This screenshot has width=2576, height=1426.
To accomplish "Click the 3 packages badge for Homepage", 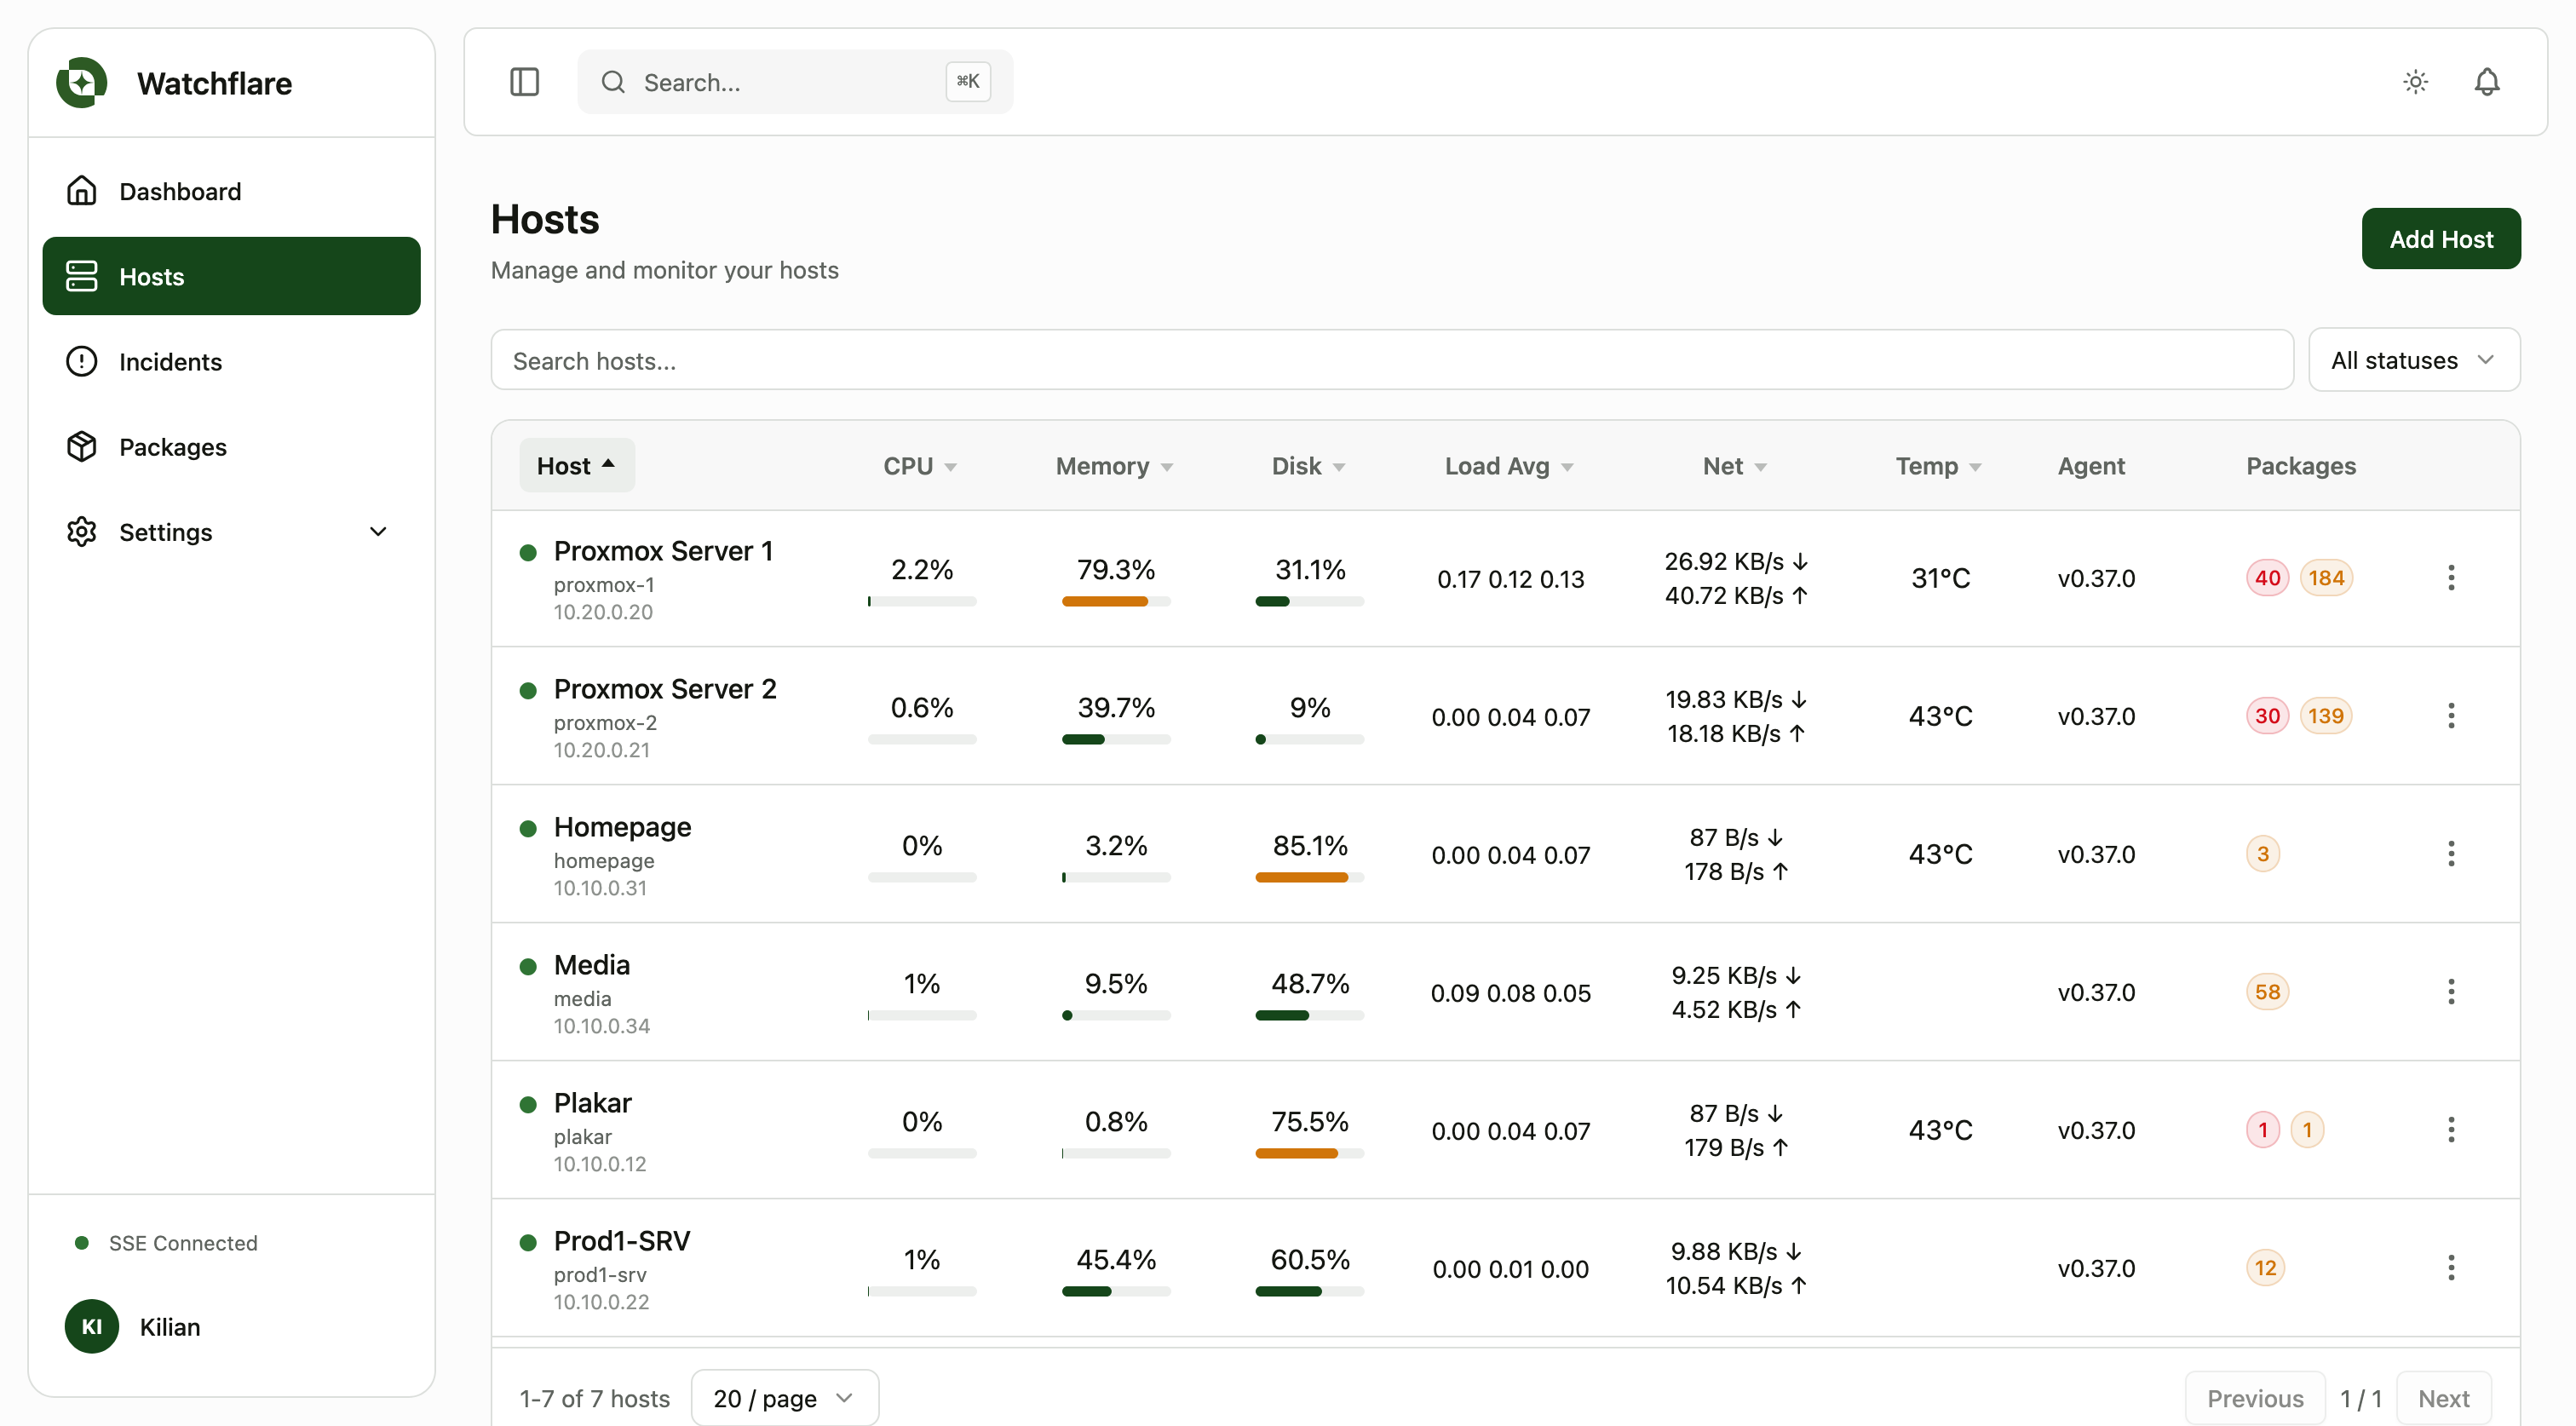I will [2263, 854].
